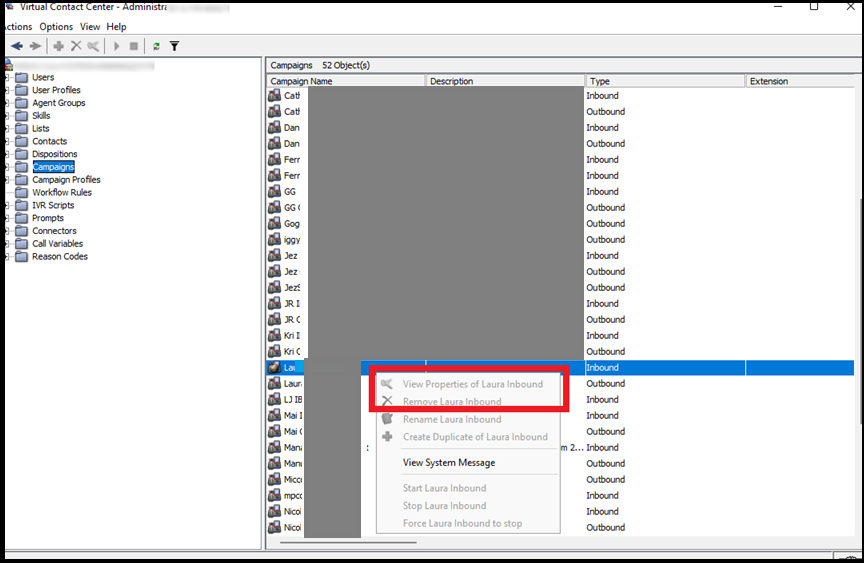Image resolution: width=864 pixels, height=563 pixels.
Task: Expand the Lists tree node
Action: 7,128
